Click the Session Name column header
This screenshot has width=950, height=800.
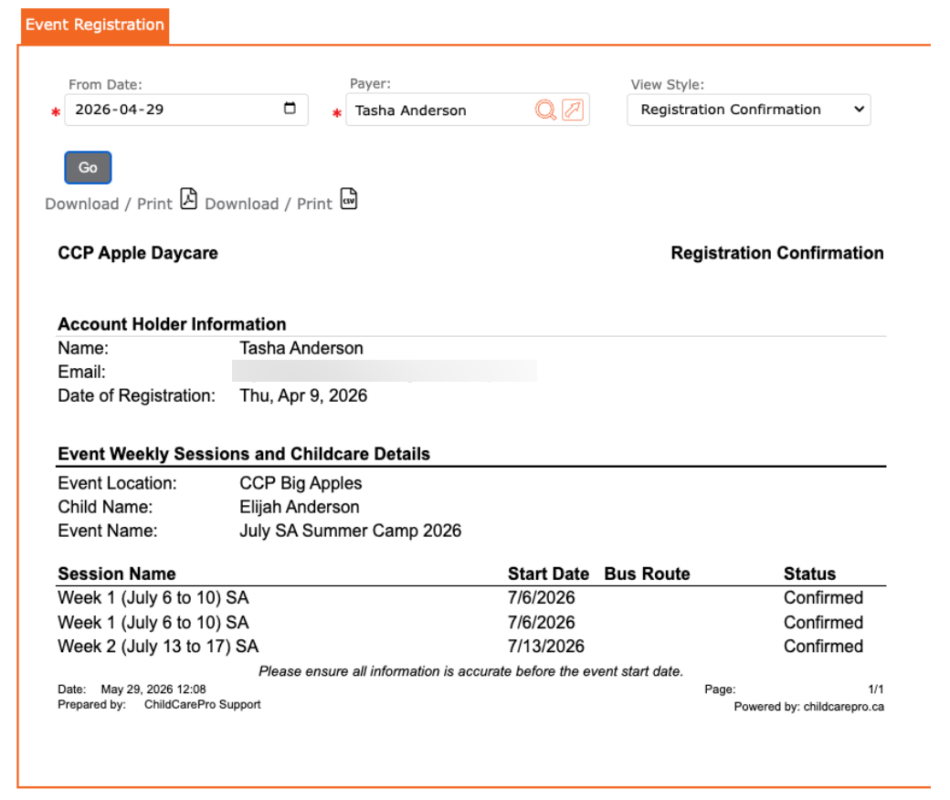coord(117,574)
